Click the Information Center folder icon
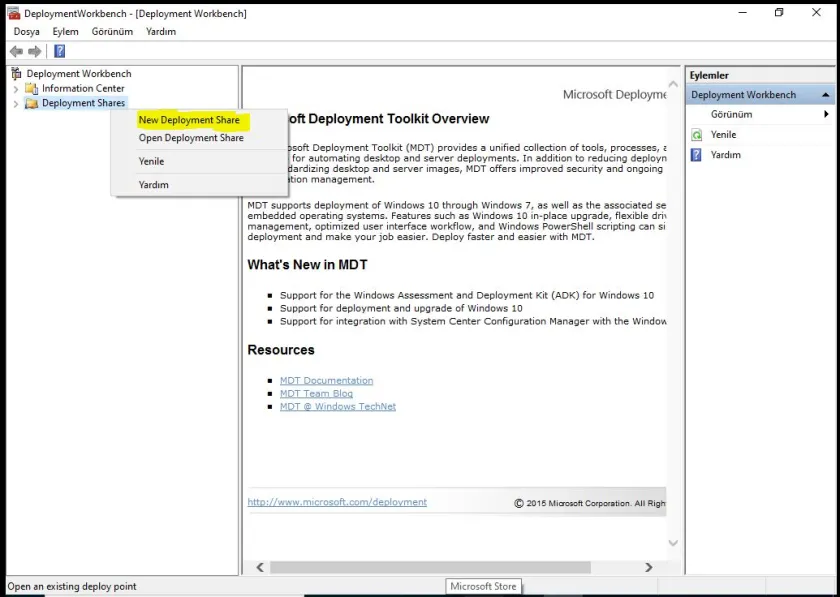The image size is (840, 597). click(31, 88)
